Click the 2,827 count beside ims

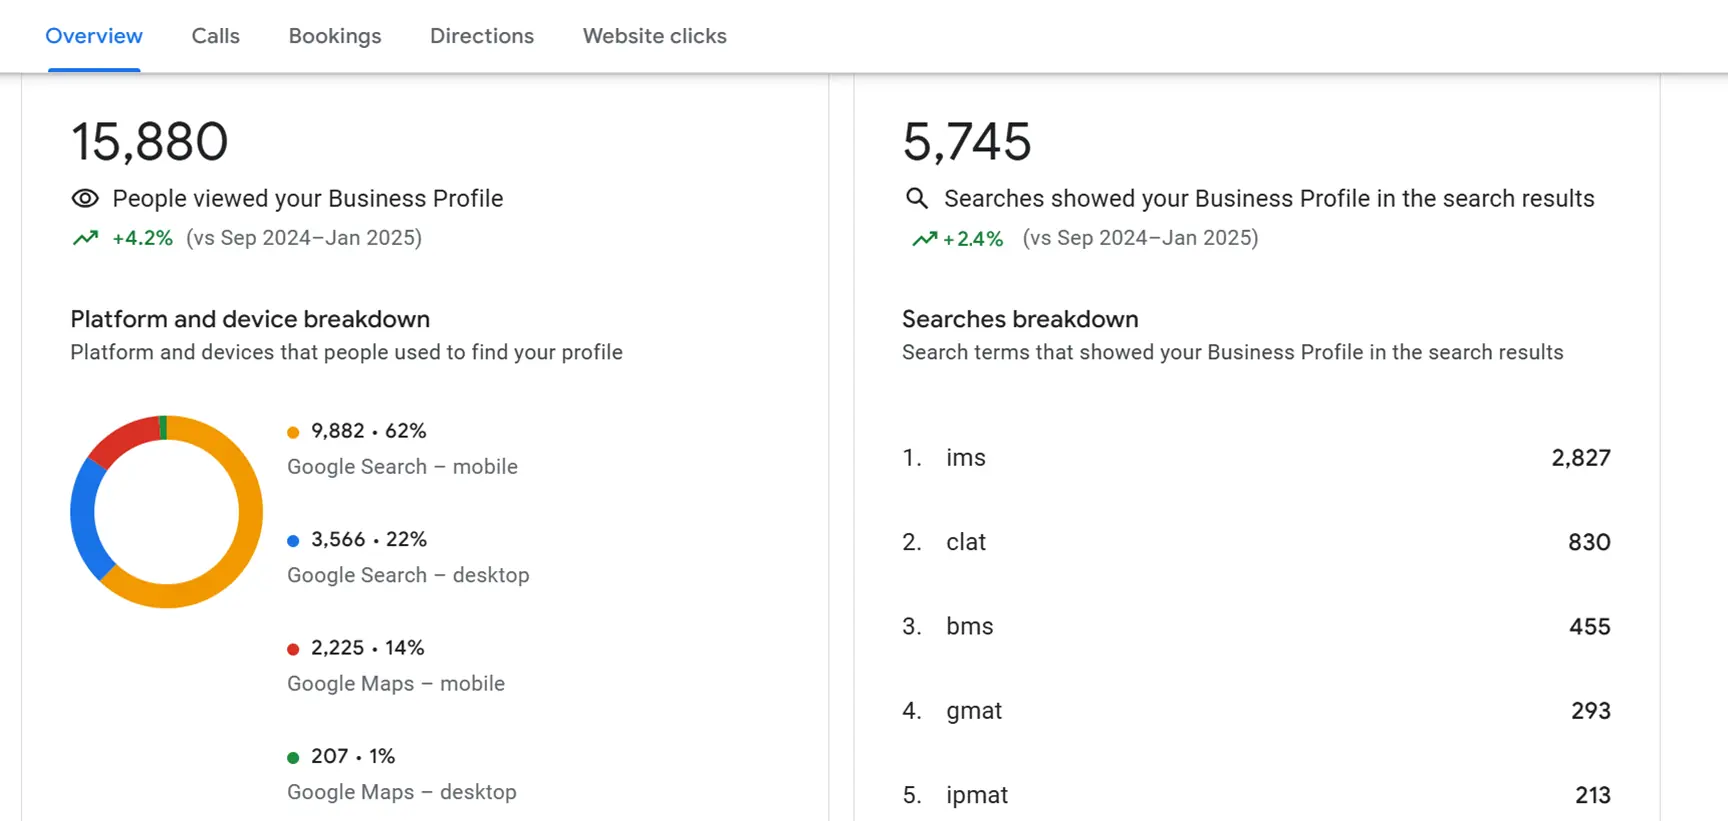(1581, 458)
